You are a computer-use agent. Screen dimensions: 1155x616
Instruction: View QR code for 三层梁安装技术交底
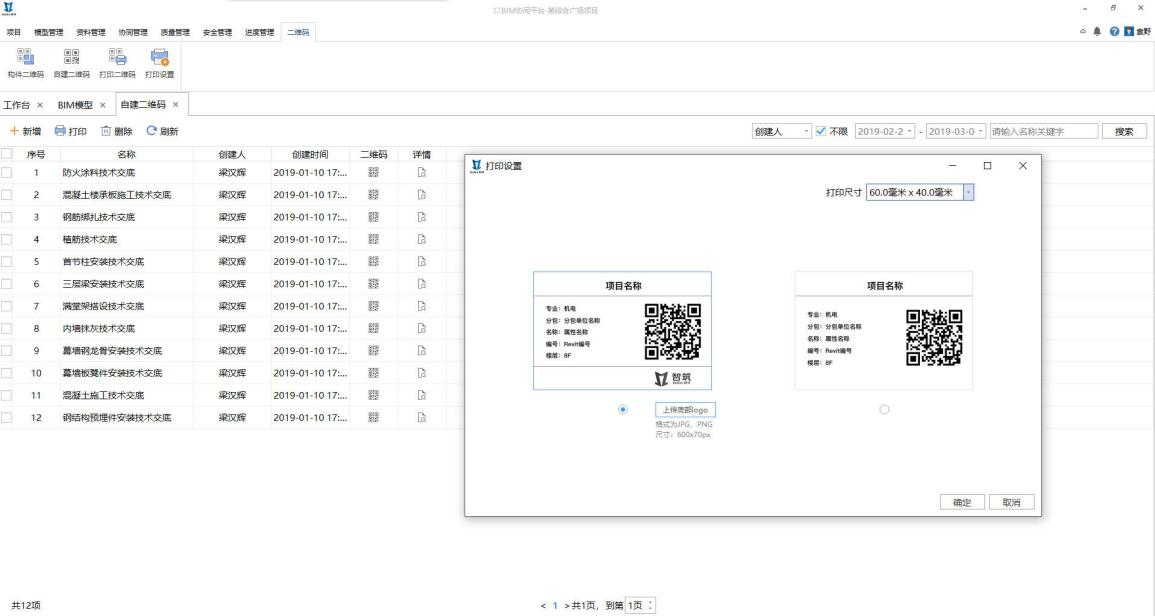[x=373, y=284]
